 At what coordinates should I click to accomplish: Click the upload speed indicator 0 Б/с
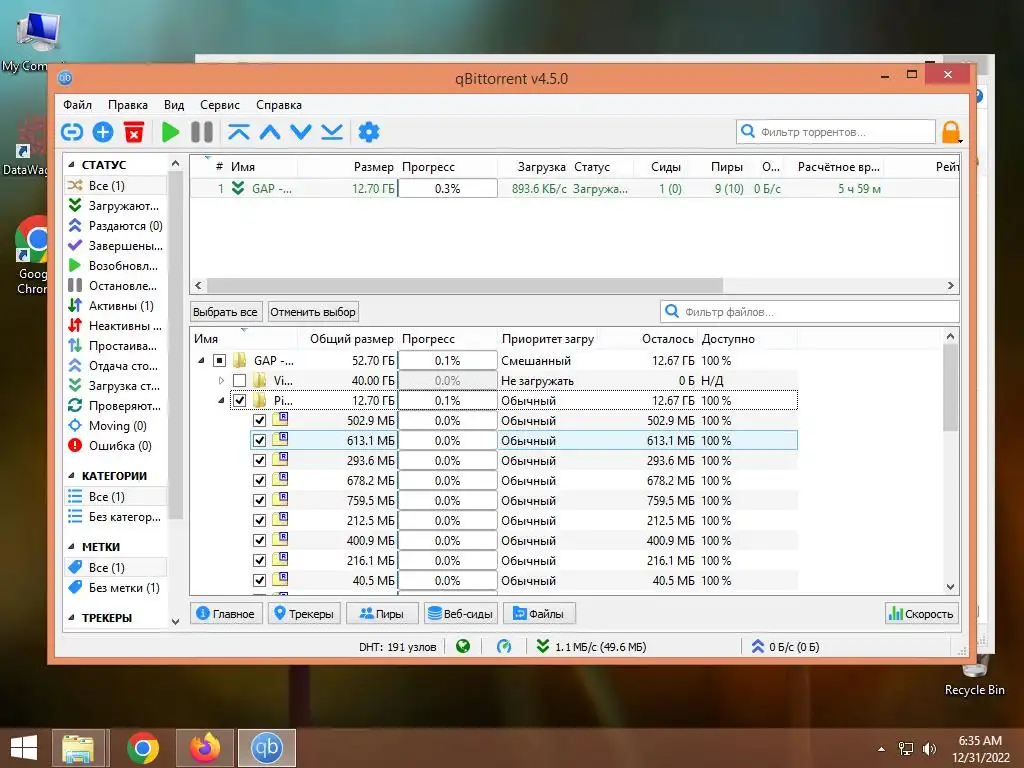(786, 647)
